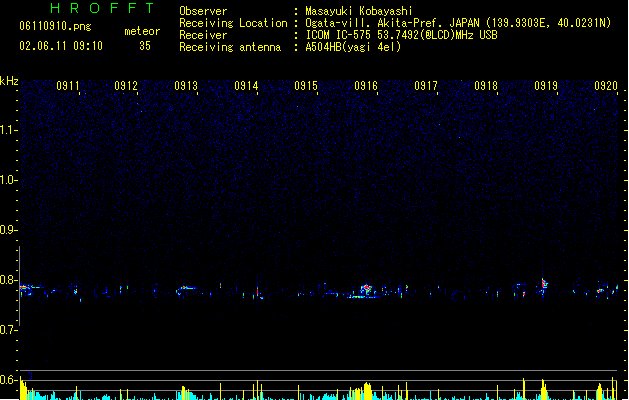Click the meteor echo below 0919
This screenshot has width=629, height=400.
click(544, 283)
